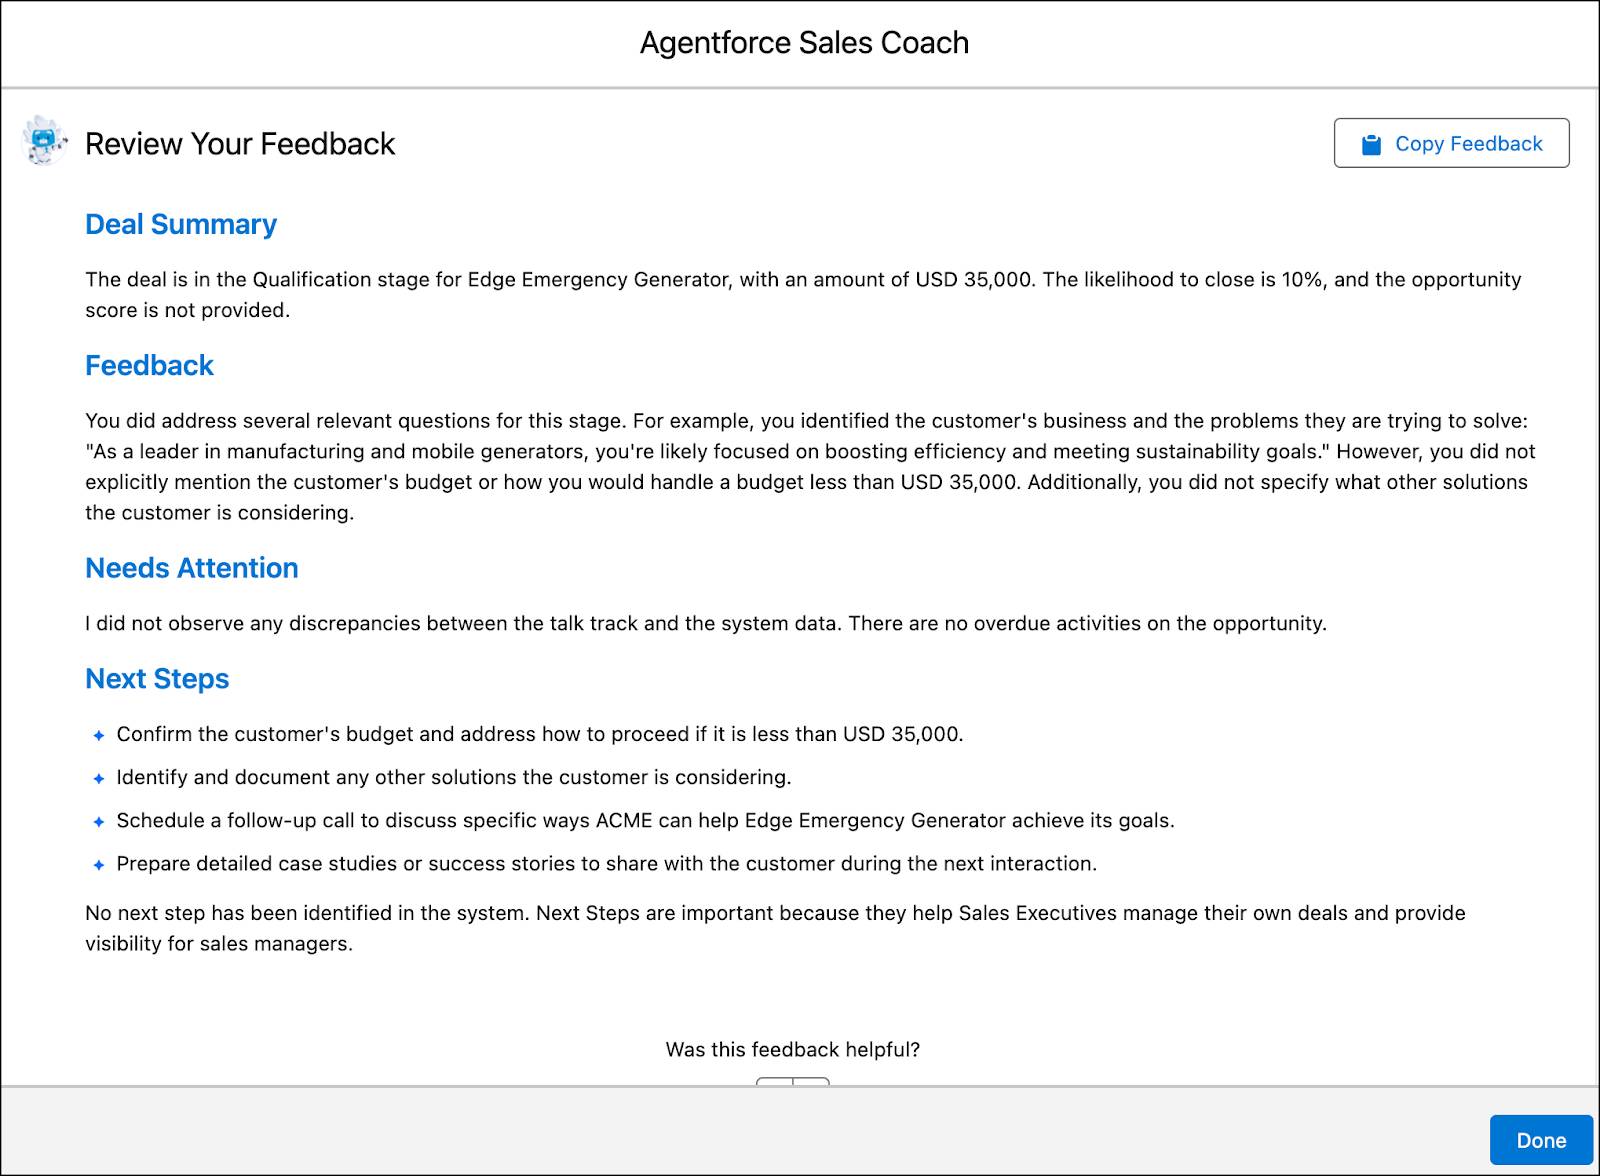Image resolution: width=1600 pixels, height=1176 pixels.
Task: Select the Feedback heading
Action: 149,365
